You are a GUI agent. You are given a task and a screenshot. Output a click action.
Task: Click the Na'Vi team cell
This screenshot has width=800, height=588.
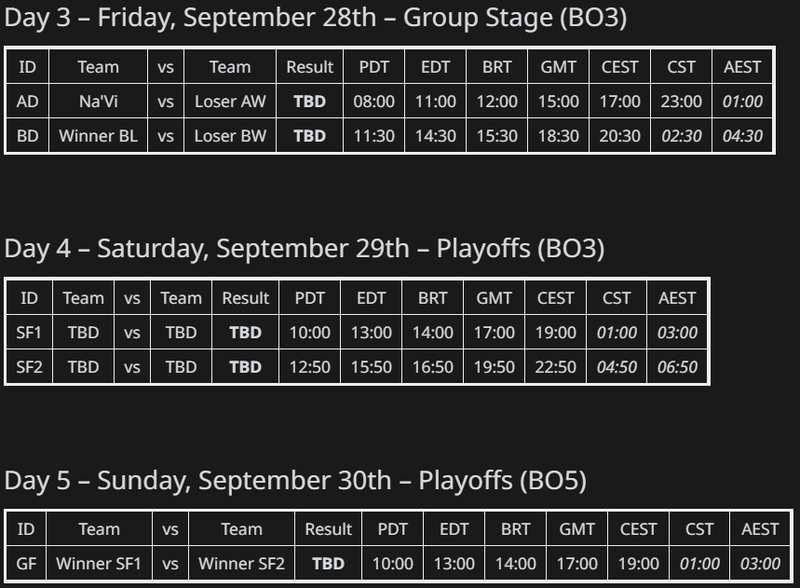pyautogui.click(x=98, y=102)
